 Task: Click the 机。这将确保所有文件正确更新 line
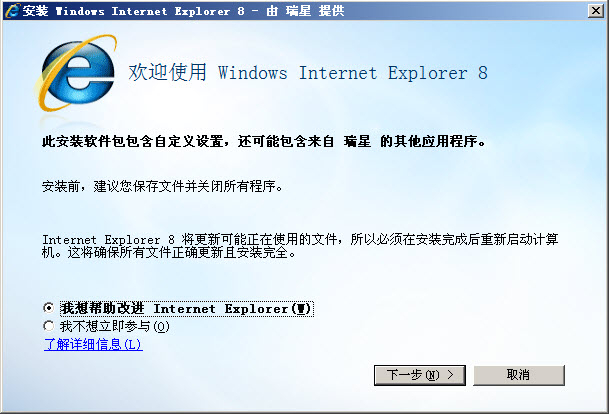[169, 253]
